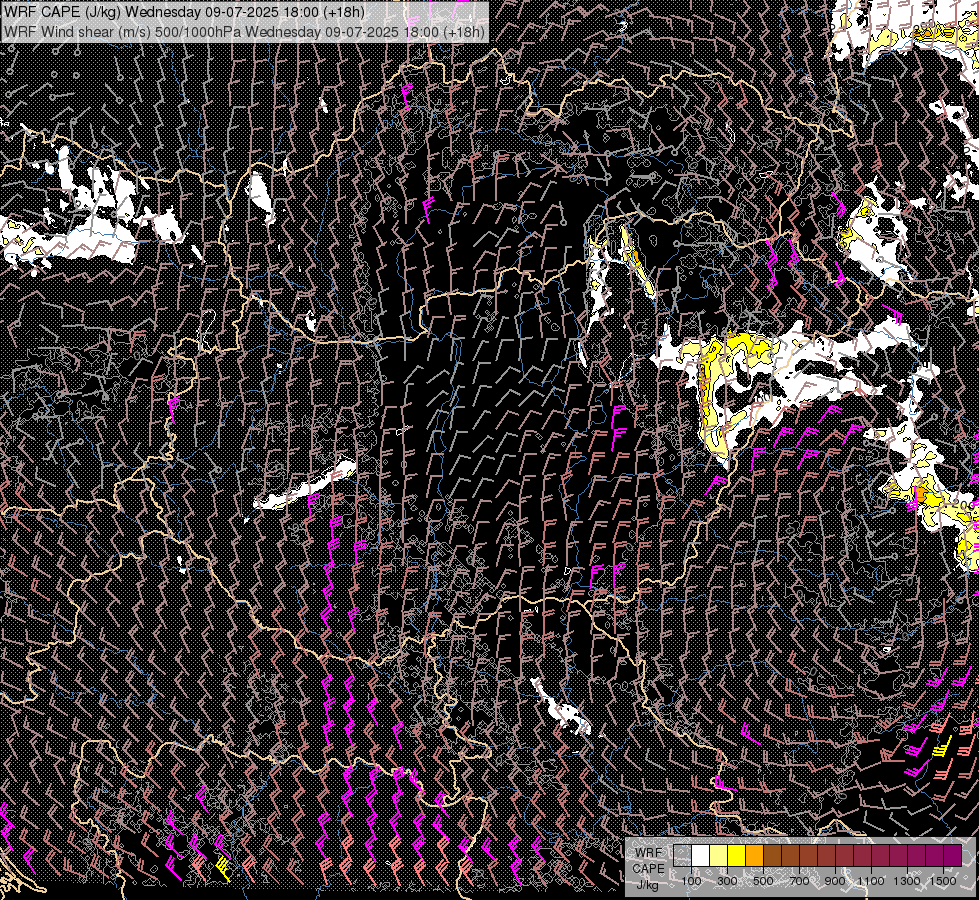Click the orange legend swatch
This screenshot has height=900, width=979.
pyautogui.click(x=754, y=855)
